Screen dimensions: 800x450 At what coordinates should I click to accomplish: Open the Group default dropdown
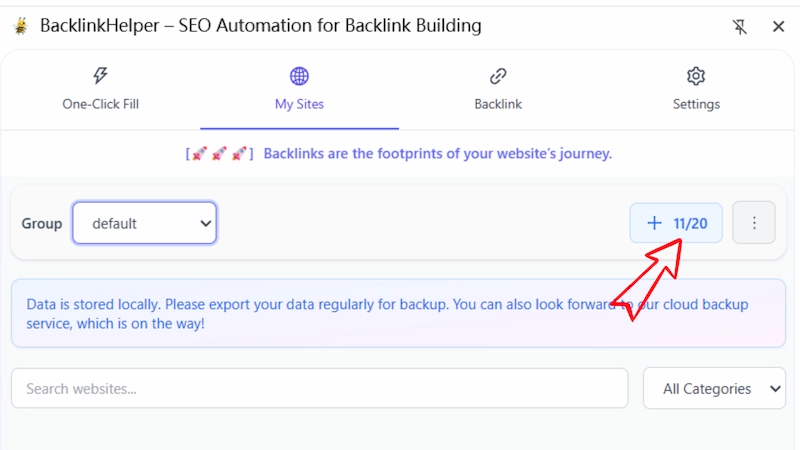click(145, 223)
